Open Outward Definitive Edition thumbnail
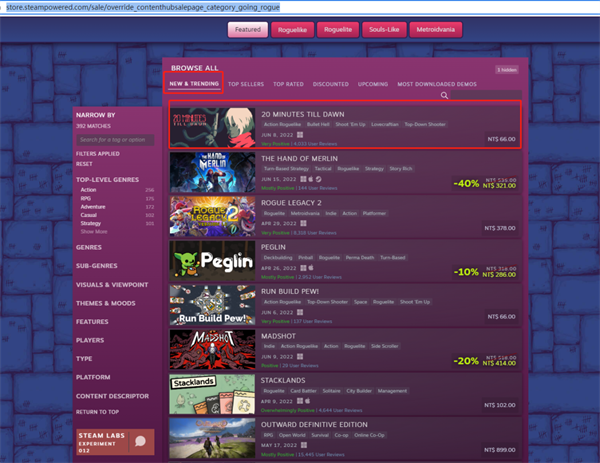This screenshot has height=463, width=600. [x=212, y=438]
